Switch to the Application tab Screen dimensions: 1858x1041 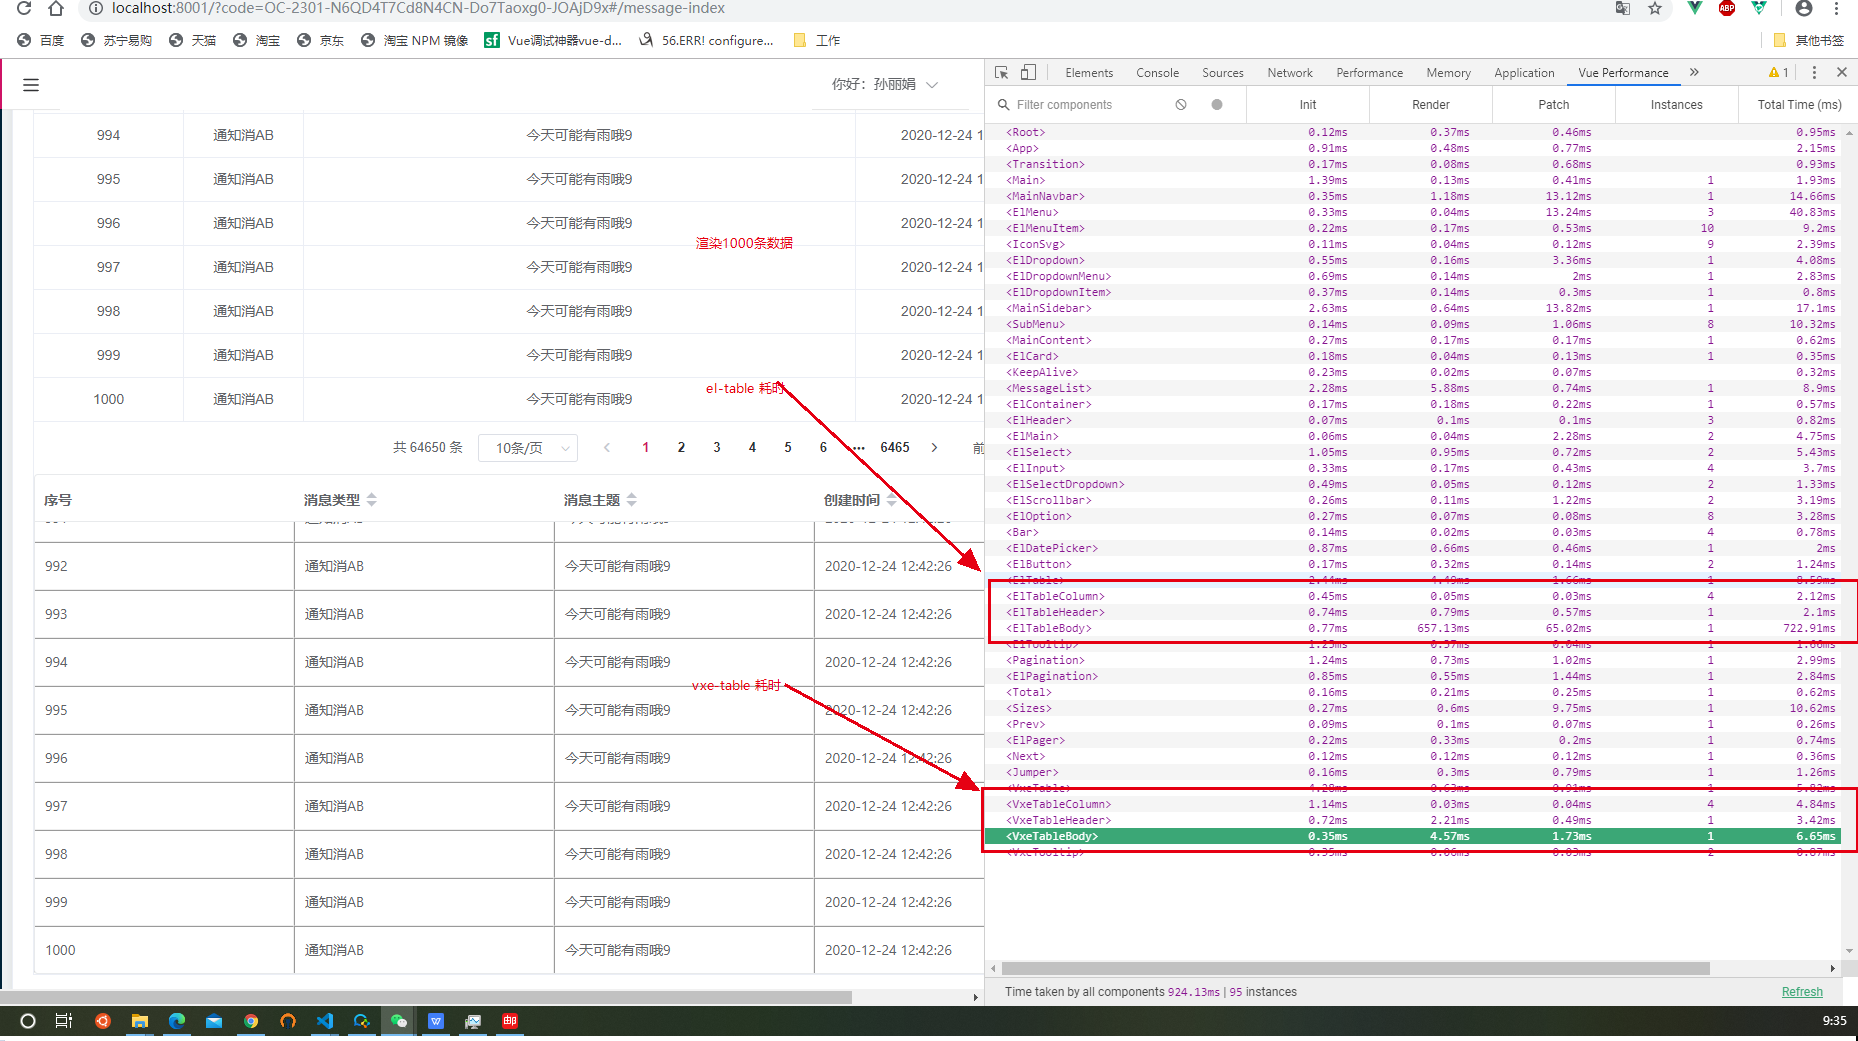(1525, 73)
